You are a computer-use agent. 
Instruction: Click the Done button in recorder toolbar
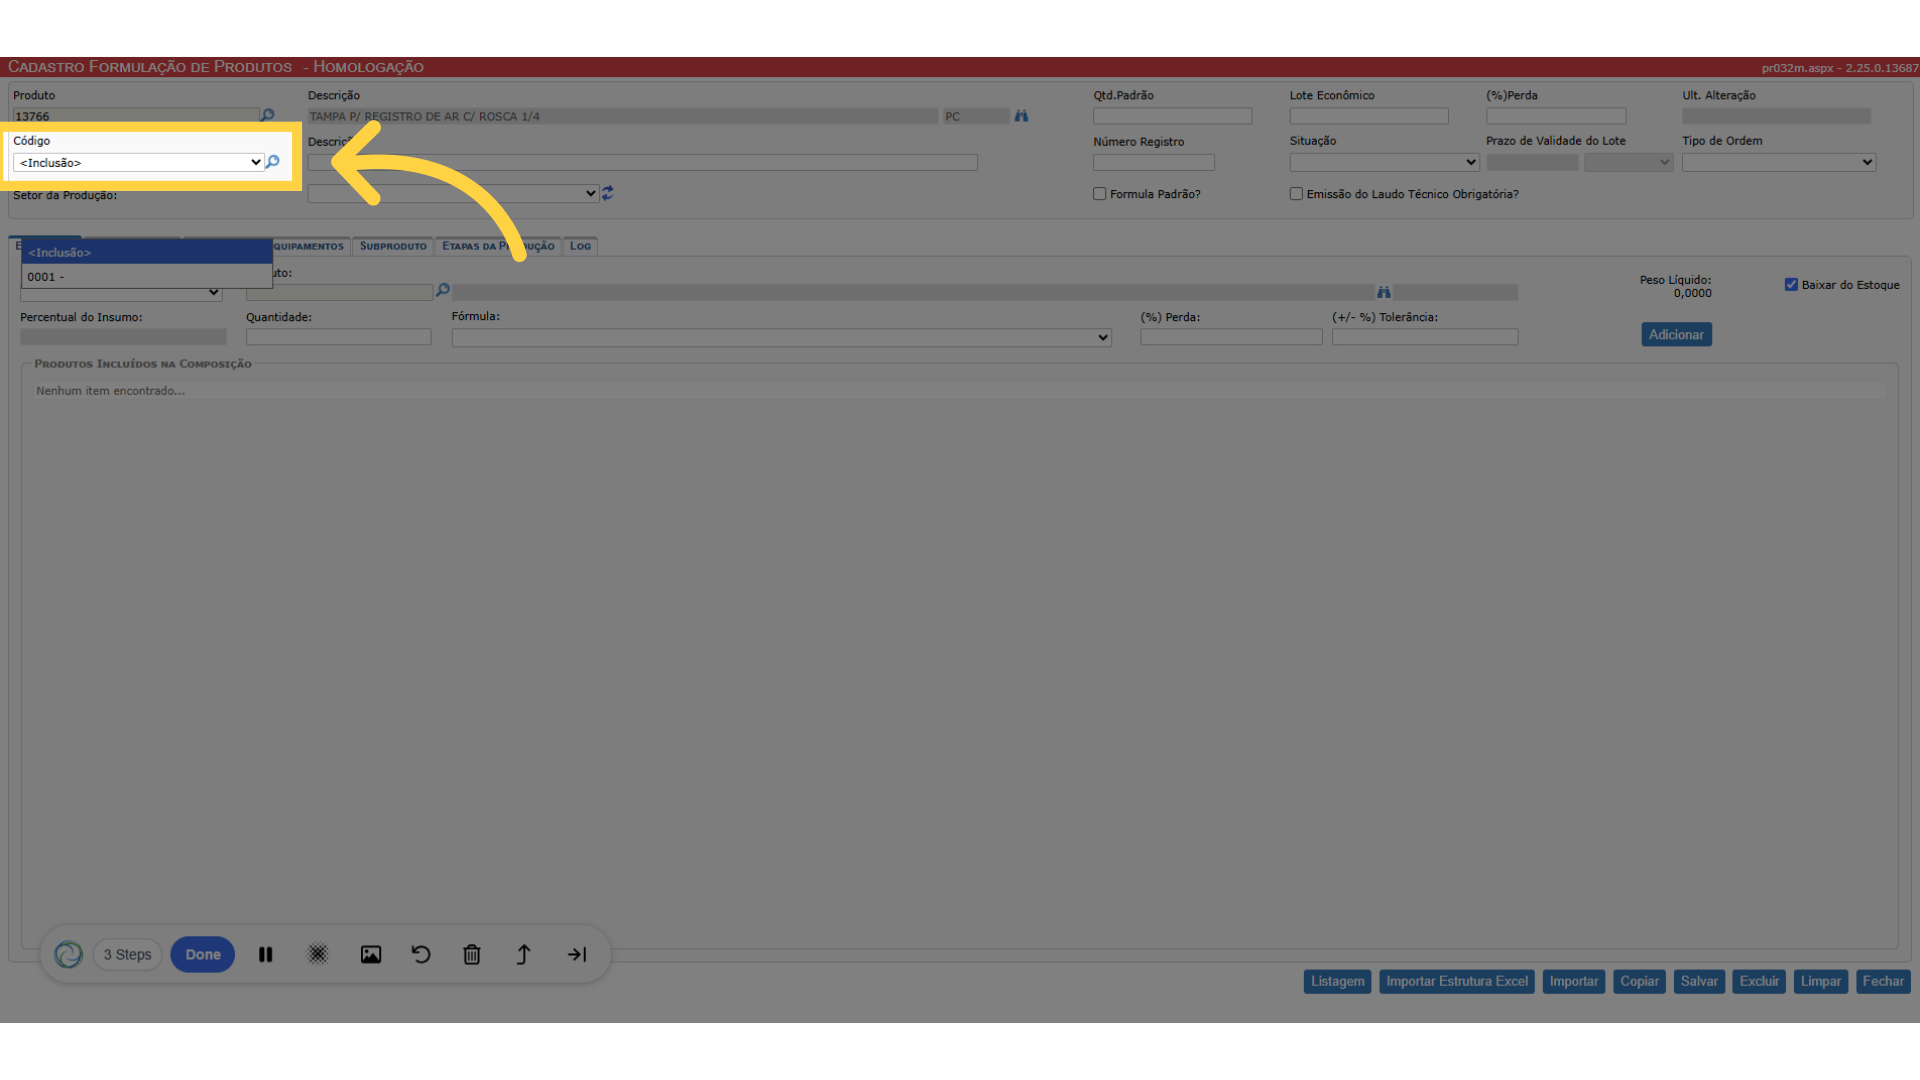[203, 955]
